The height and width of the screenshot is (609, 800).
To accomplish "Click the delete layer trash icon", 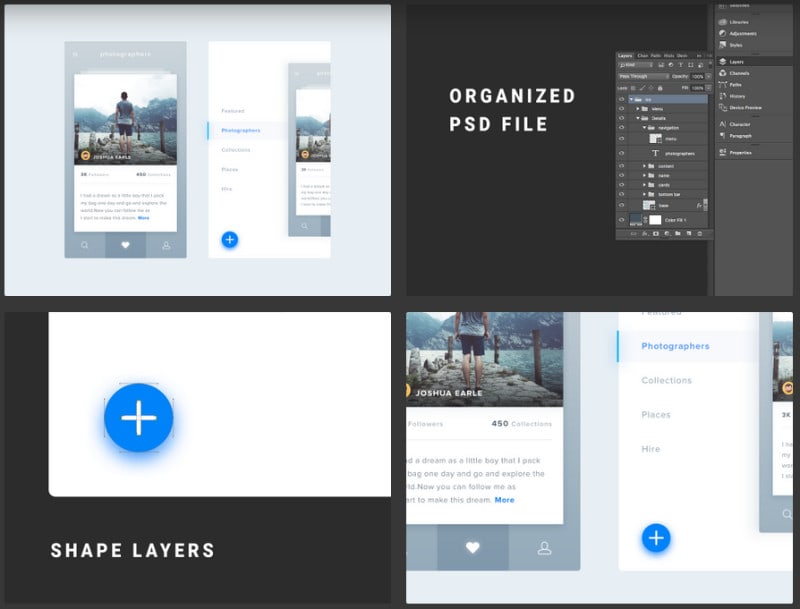I will tap(699, 234).
